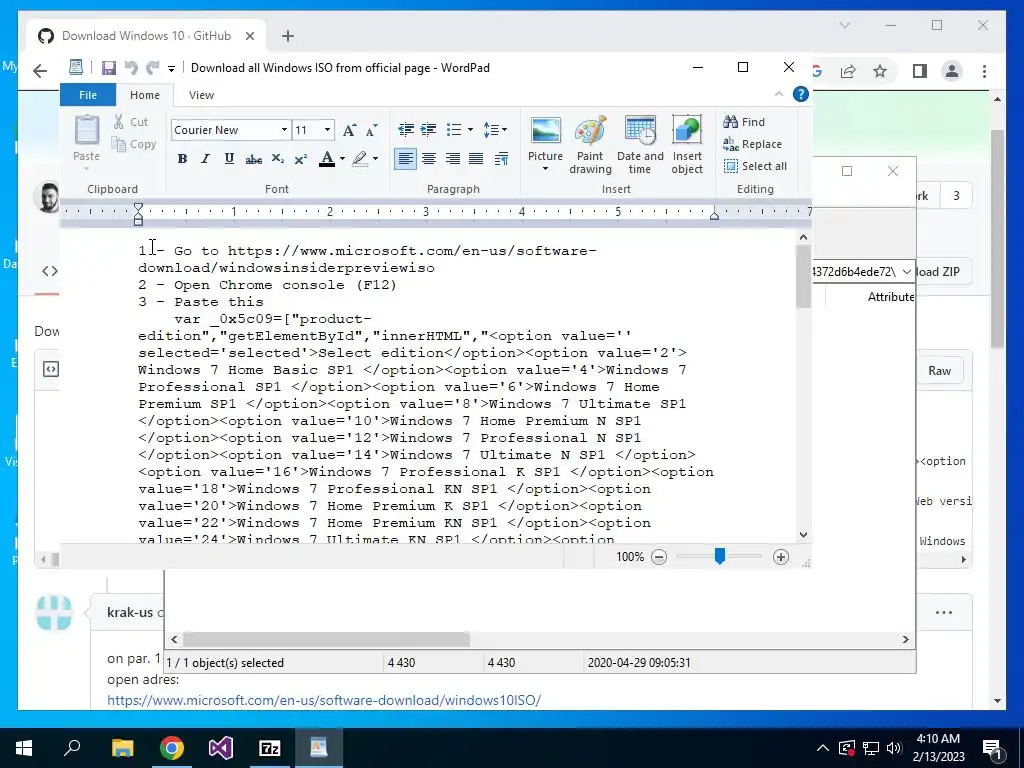This screenshot has height=768, width=1024.
Task: Select Justify text alignment
Action: [476, 159]
